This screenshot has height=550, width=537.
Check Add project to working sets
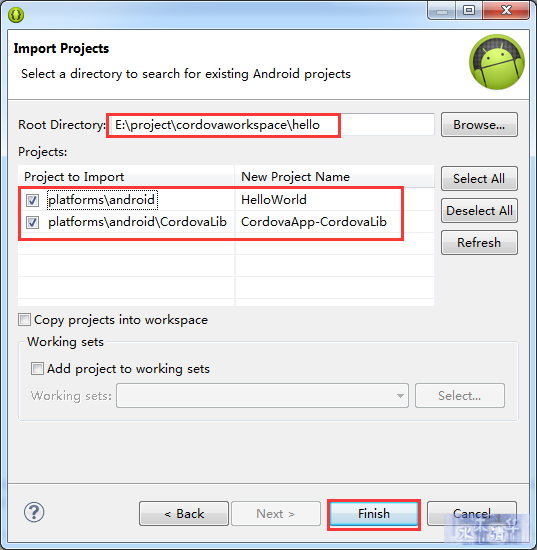point(37,369)
